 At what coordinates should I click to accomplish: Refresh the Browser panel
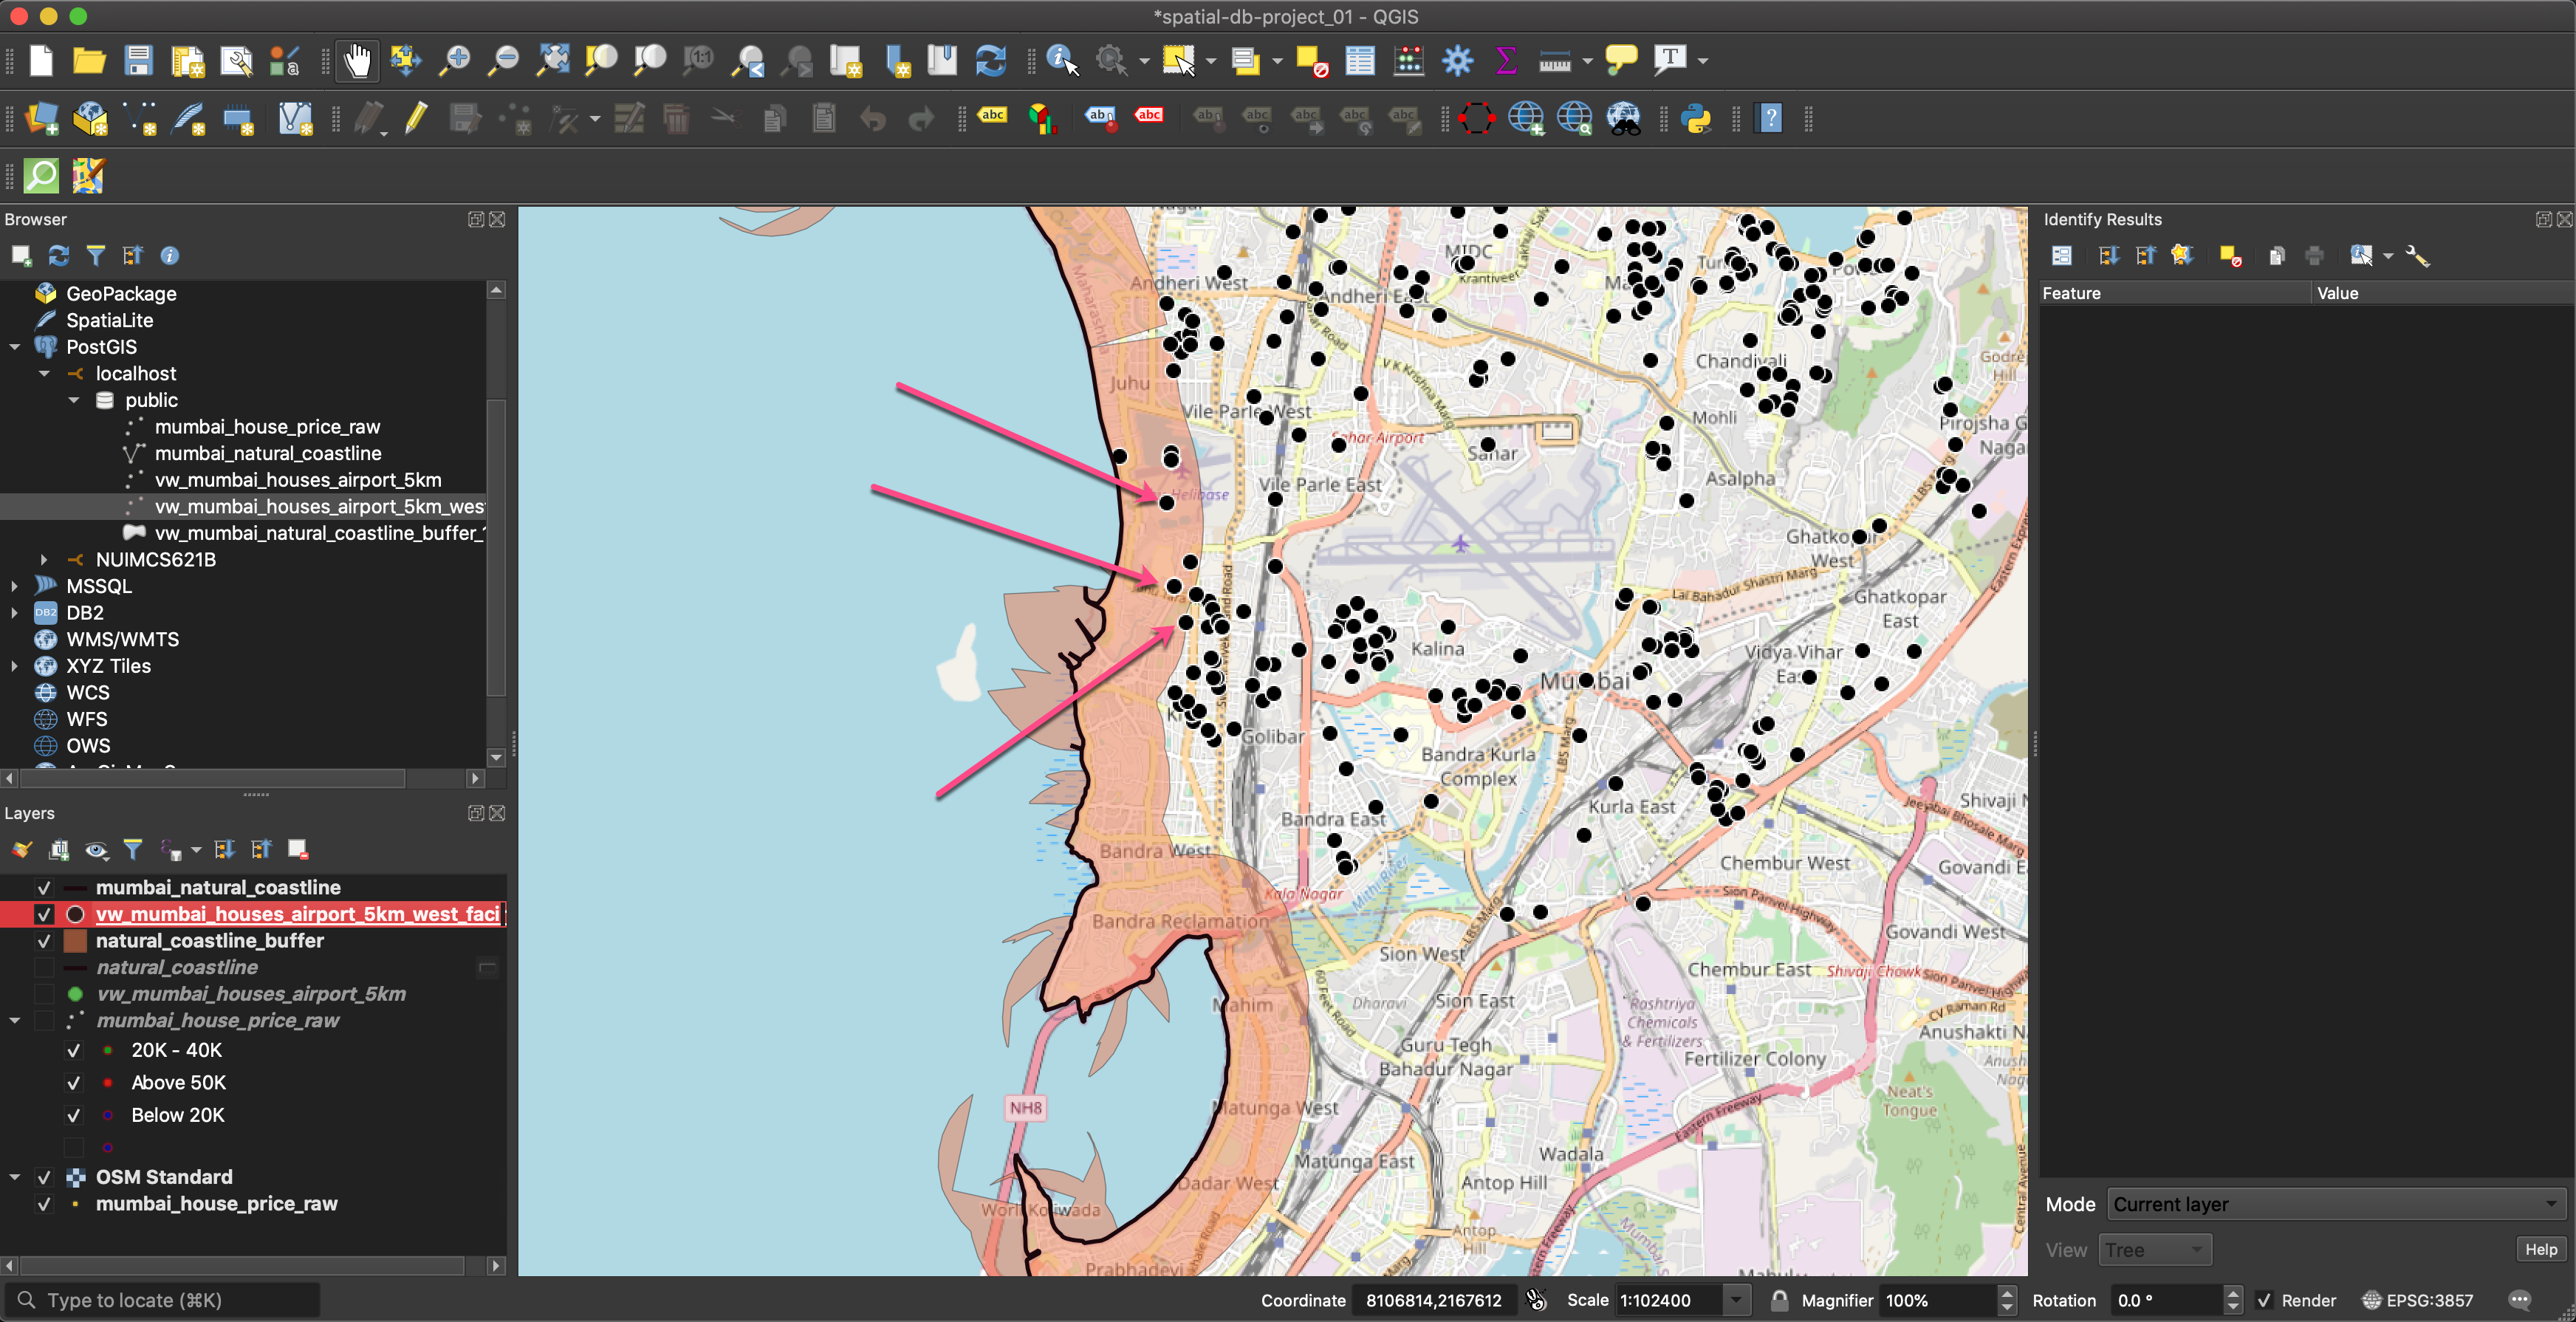[x=59, y=256]
